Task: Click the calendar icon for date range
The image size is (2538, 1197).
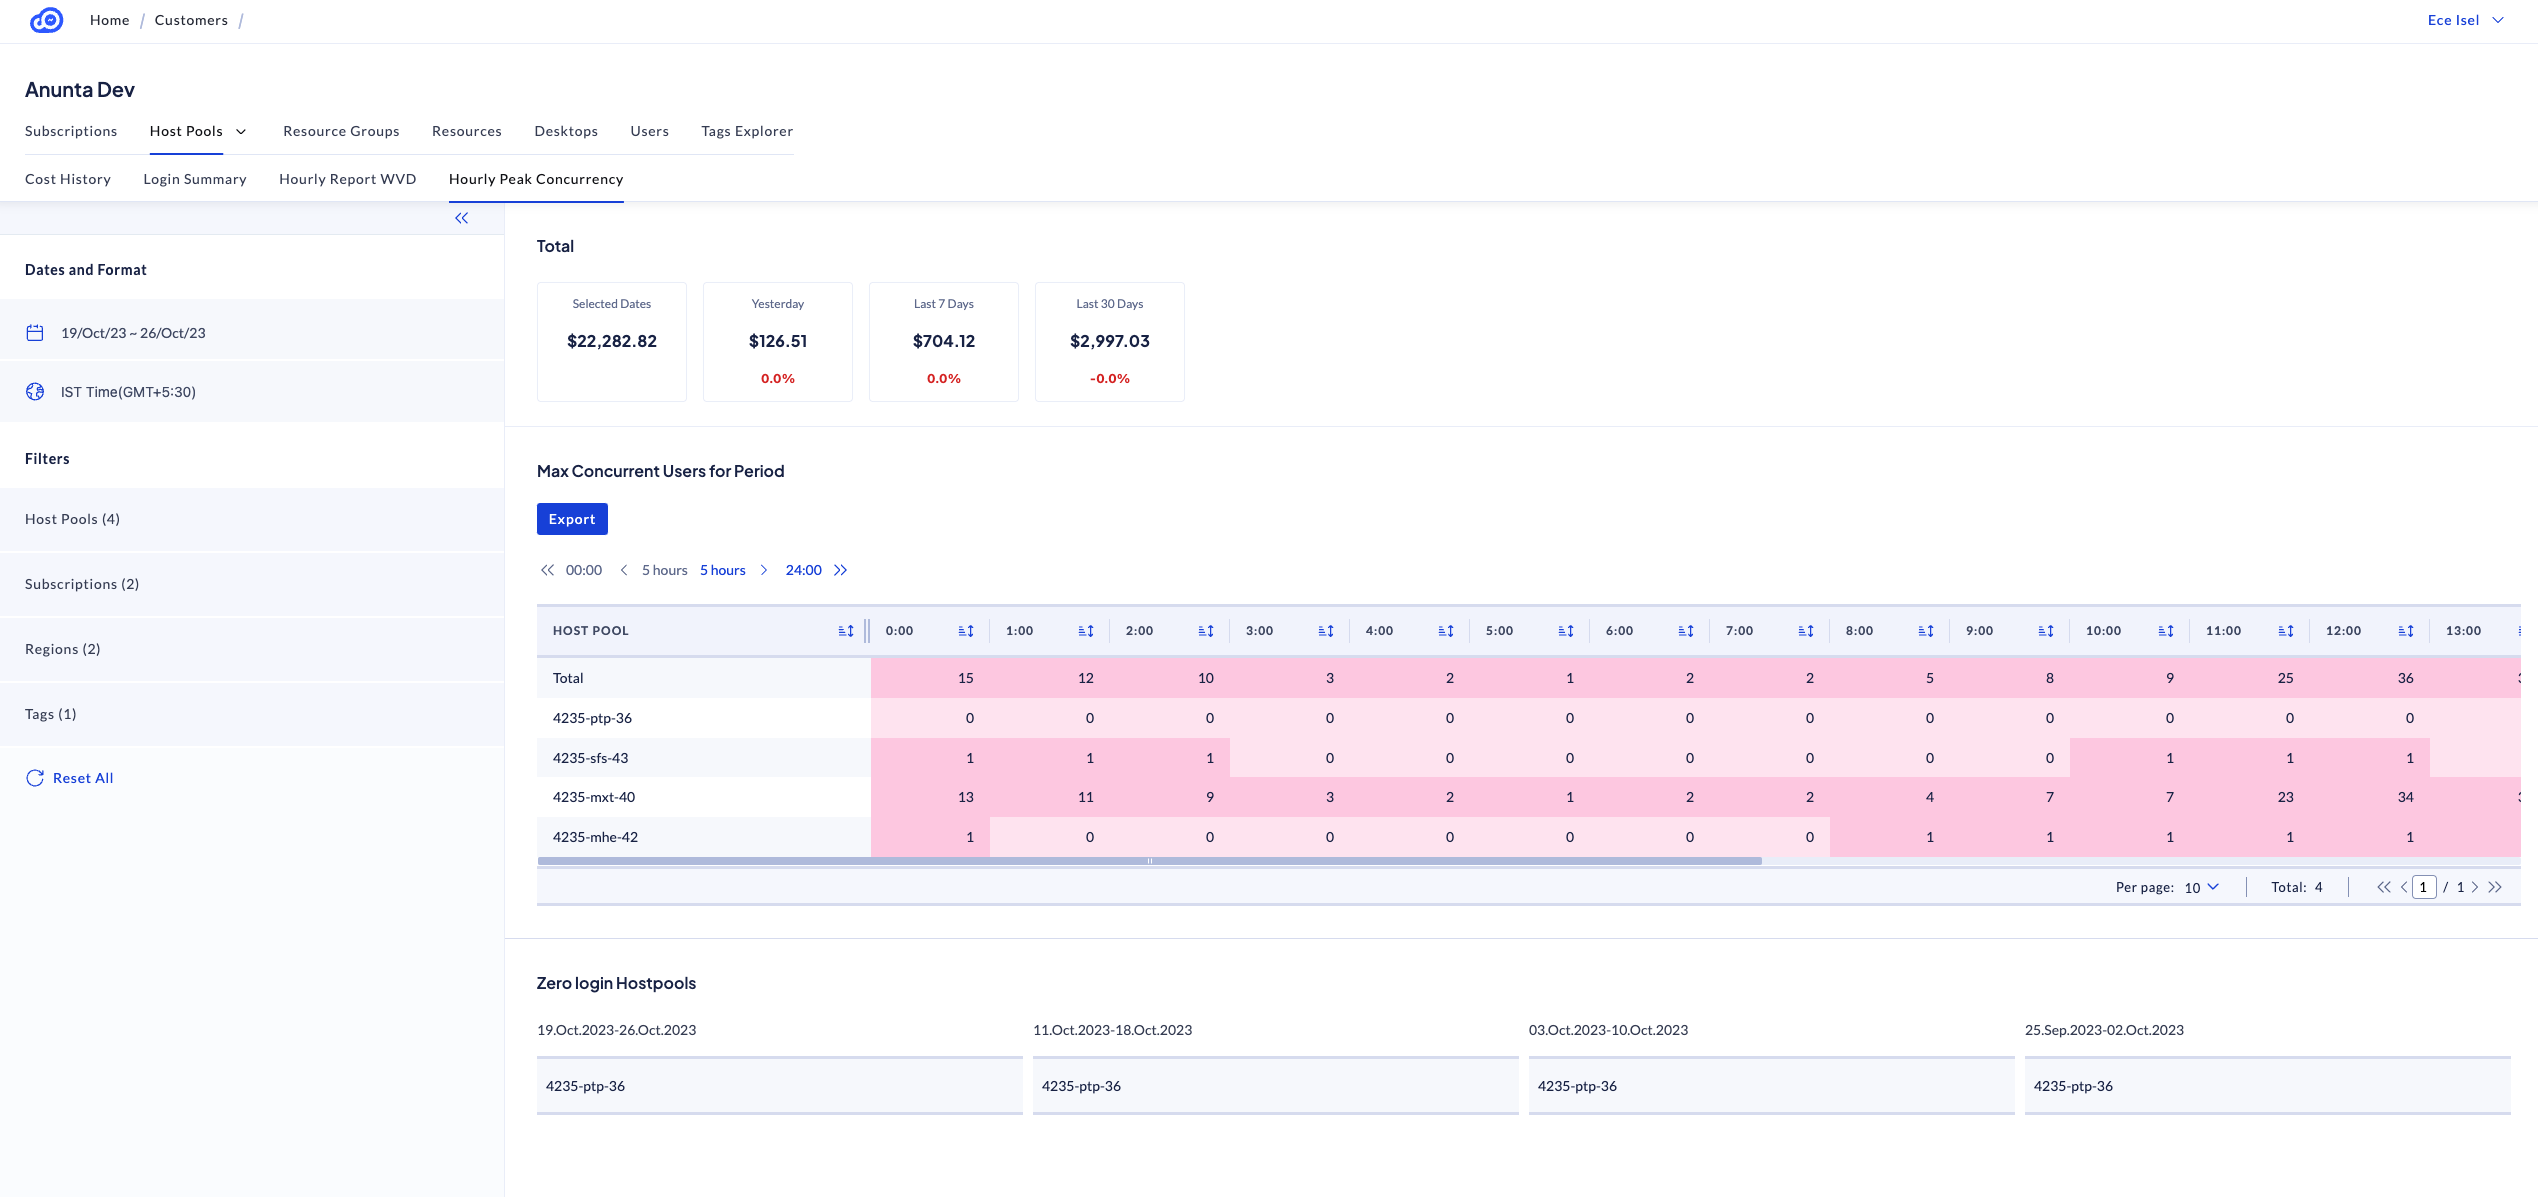Action: pos(35,333)
